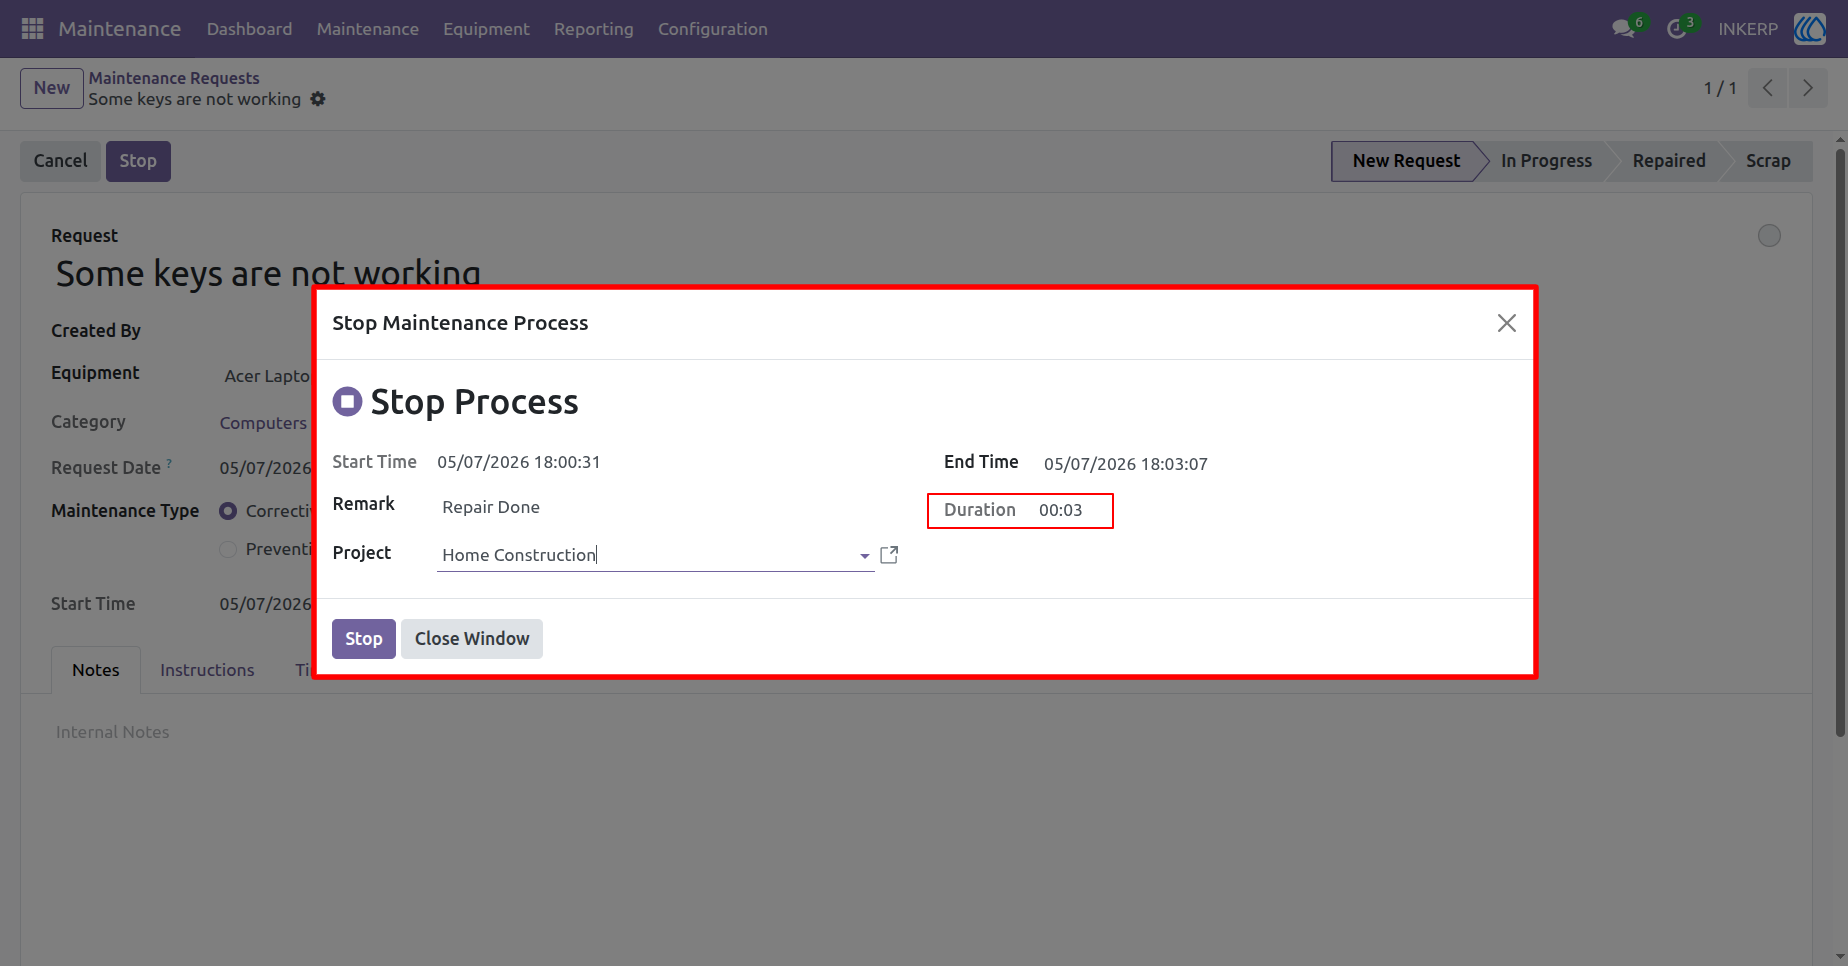Set stage to Repaired
Image resolution: width=1848 pixels, height=966 pixels.
(1669, 161)
